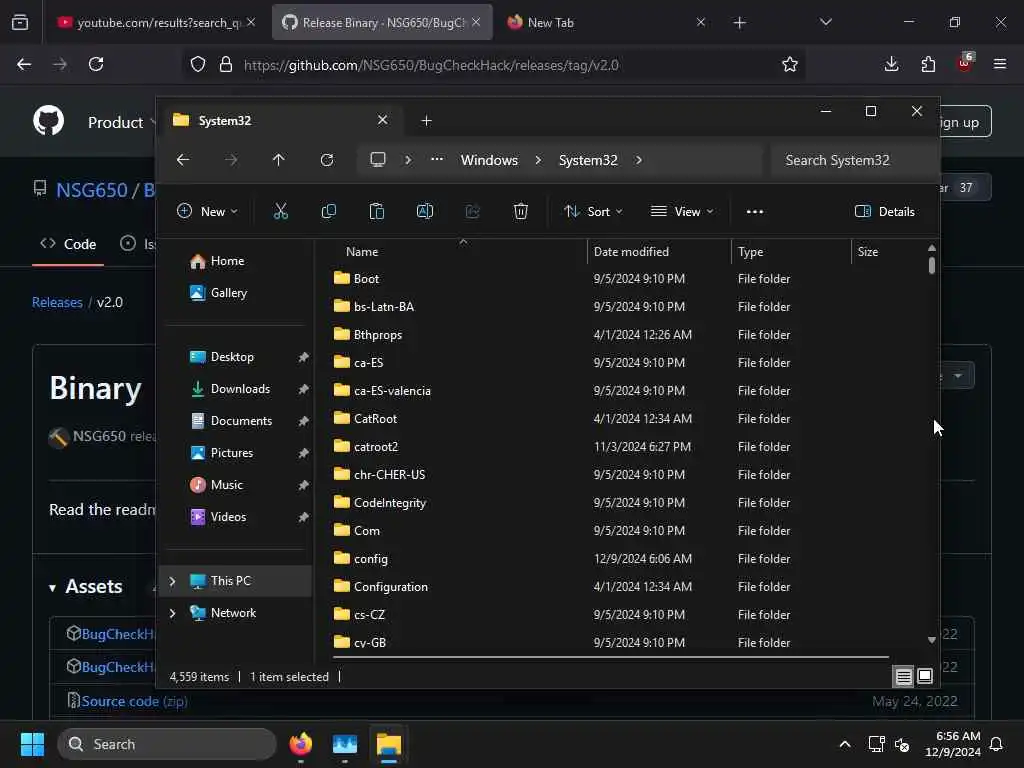The height and width of the screenshot is (768, 1024).
Task: Open Firefox Extensions puzzle icon
Action: coord(928,64)
